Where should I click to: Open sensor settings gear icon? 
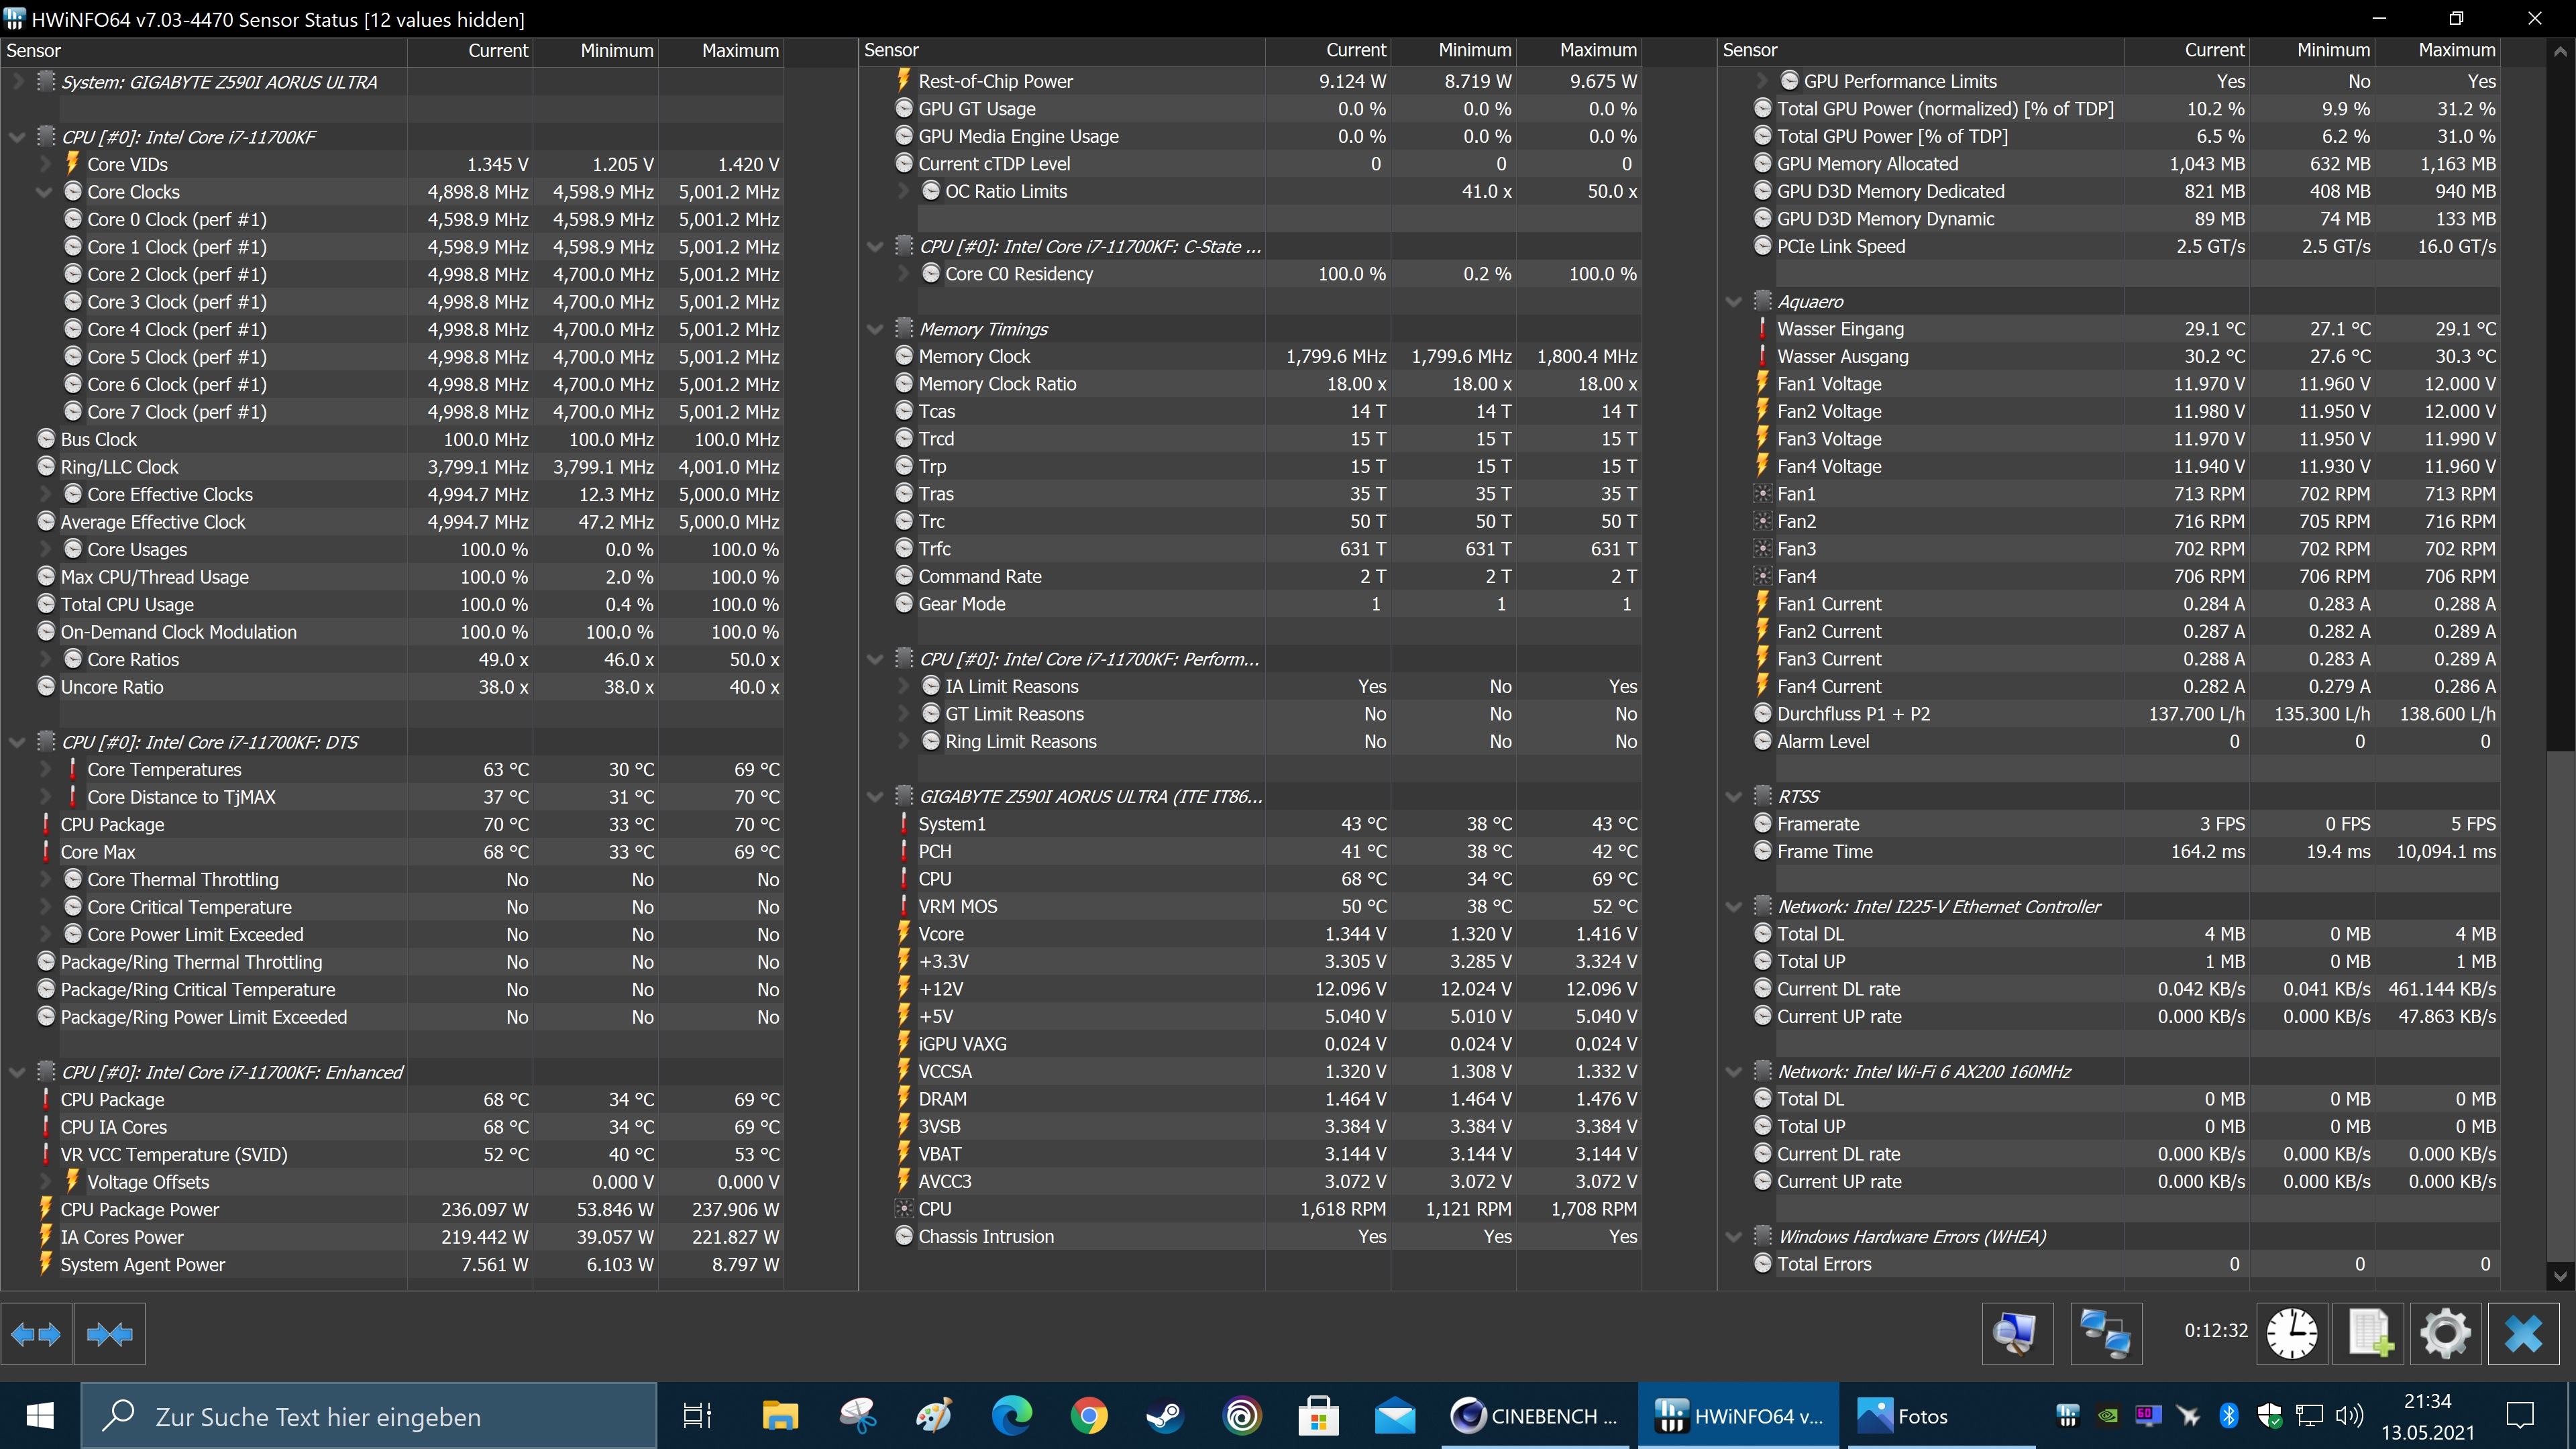point(2445,1333)
